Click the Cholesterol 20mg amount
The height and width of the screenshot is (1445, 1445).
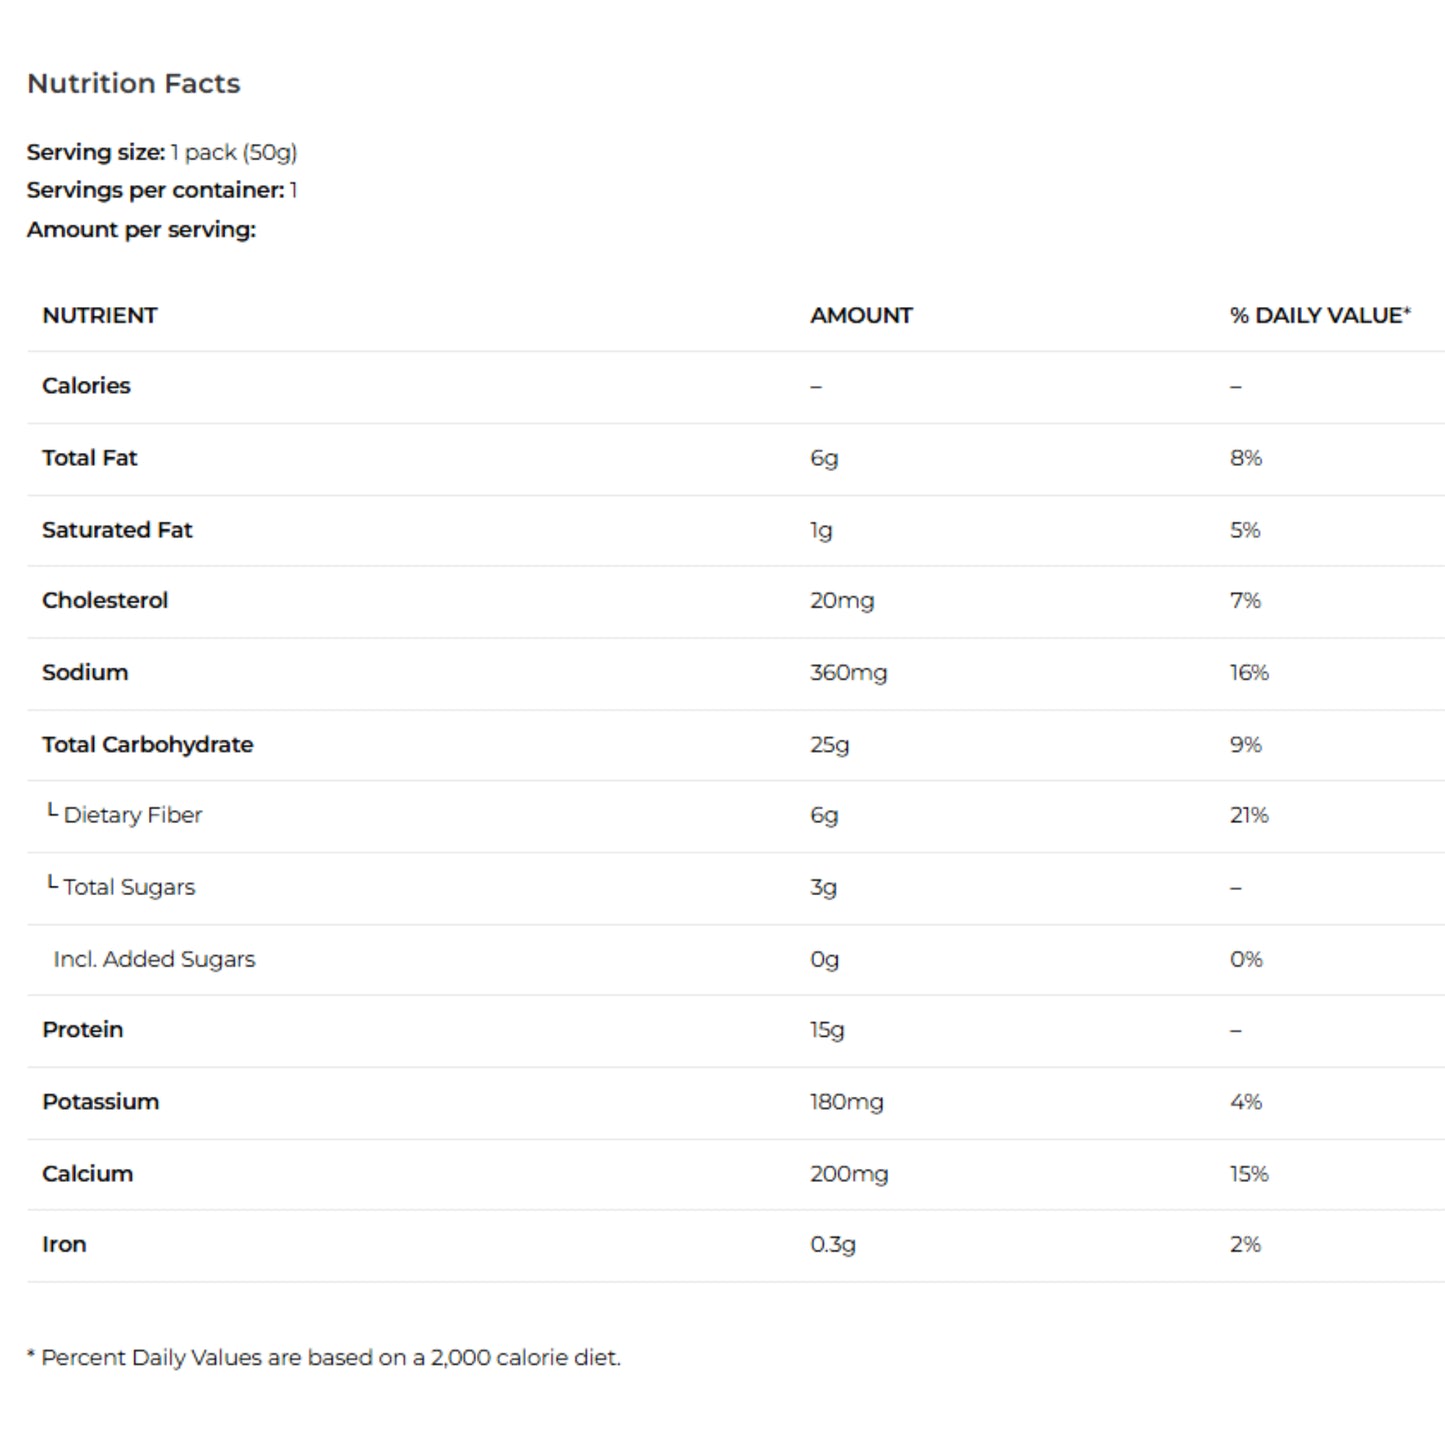842,601
